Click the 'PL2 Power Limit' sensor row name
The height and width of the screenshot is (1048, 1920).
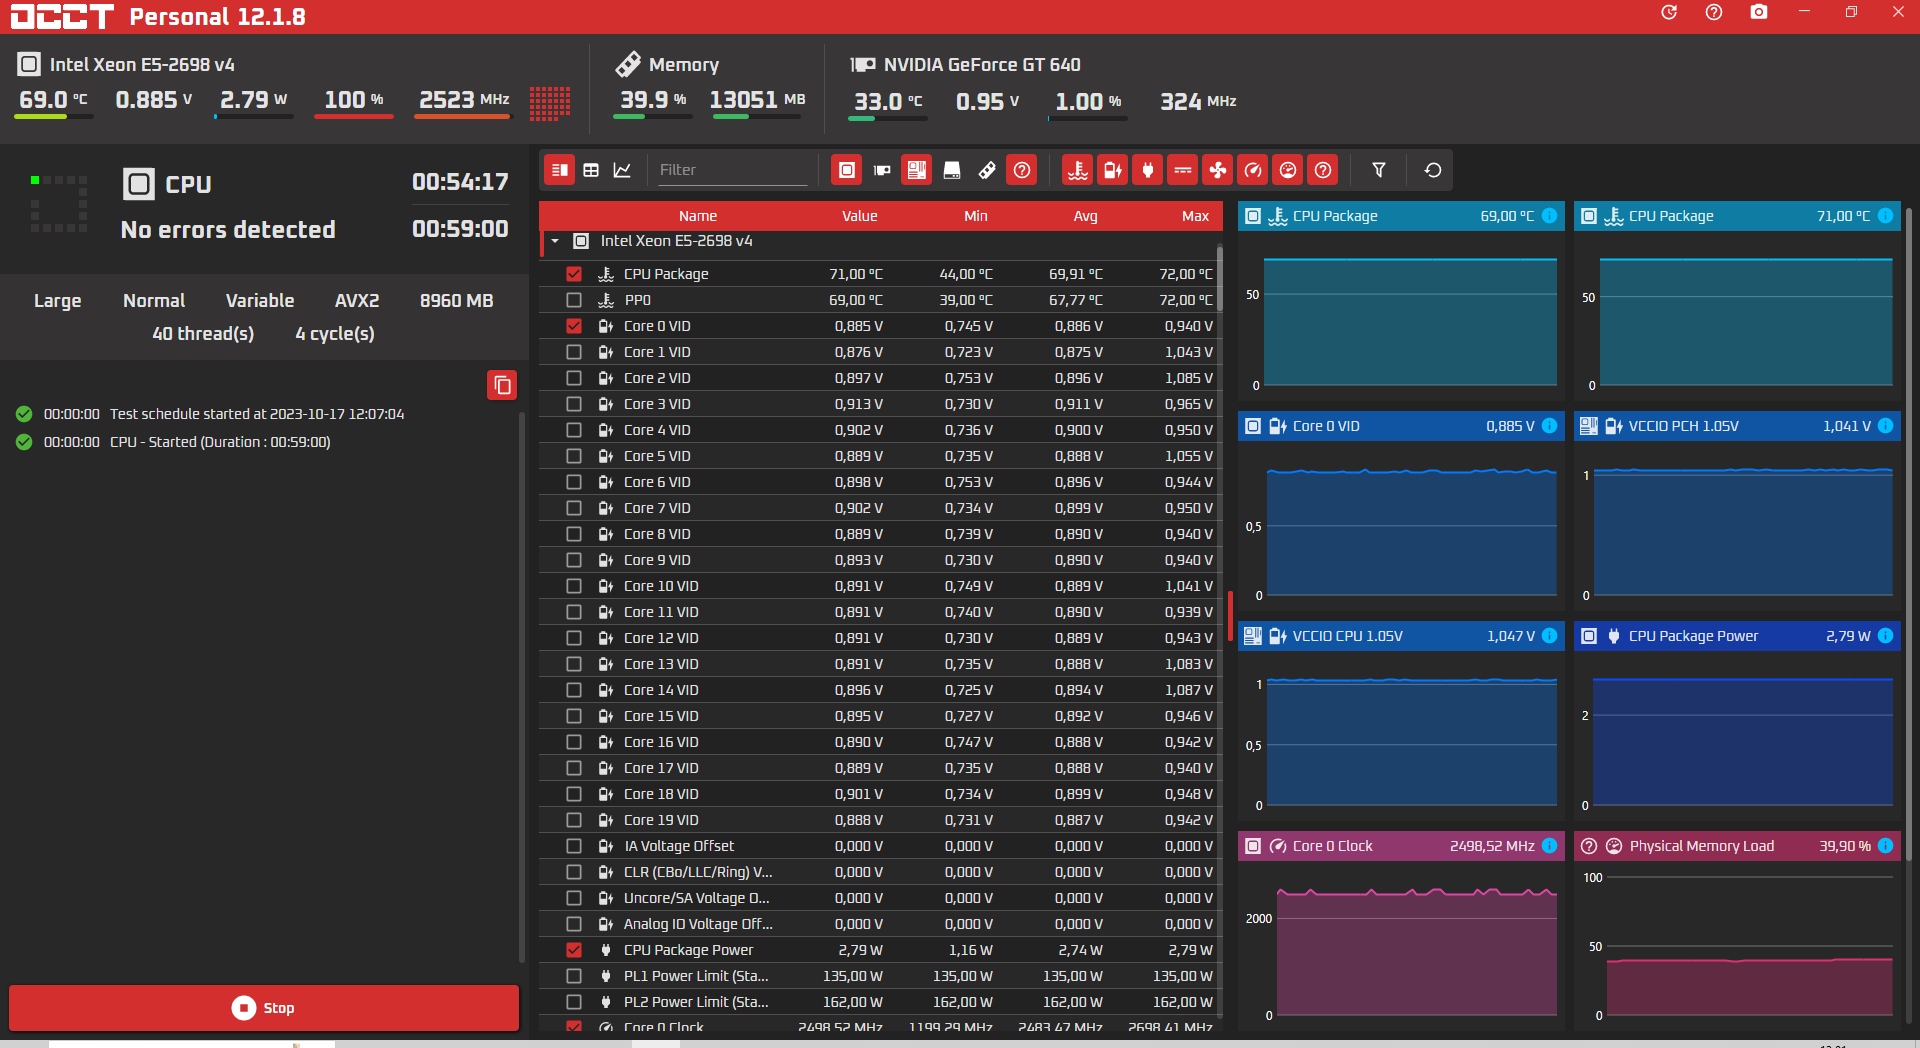(x=696, y=1002)
